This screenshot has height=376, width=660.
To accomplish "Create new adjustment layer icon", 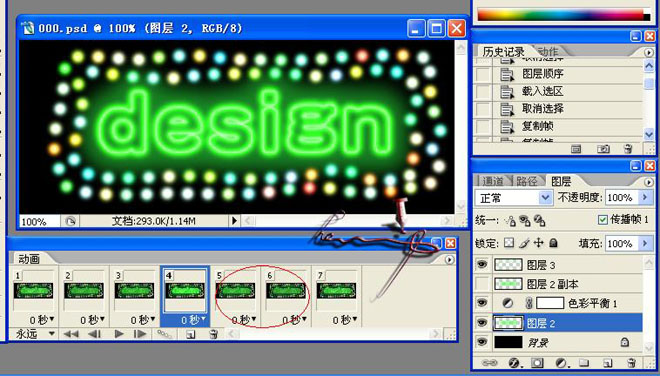I will (x=560, y=363).
